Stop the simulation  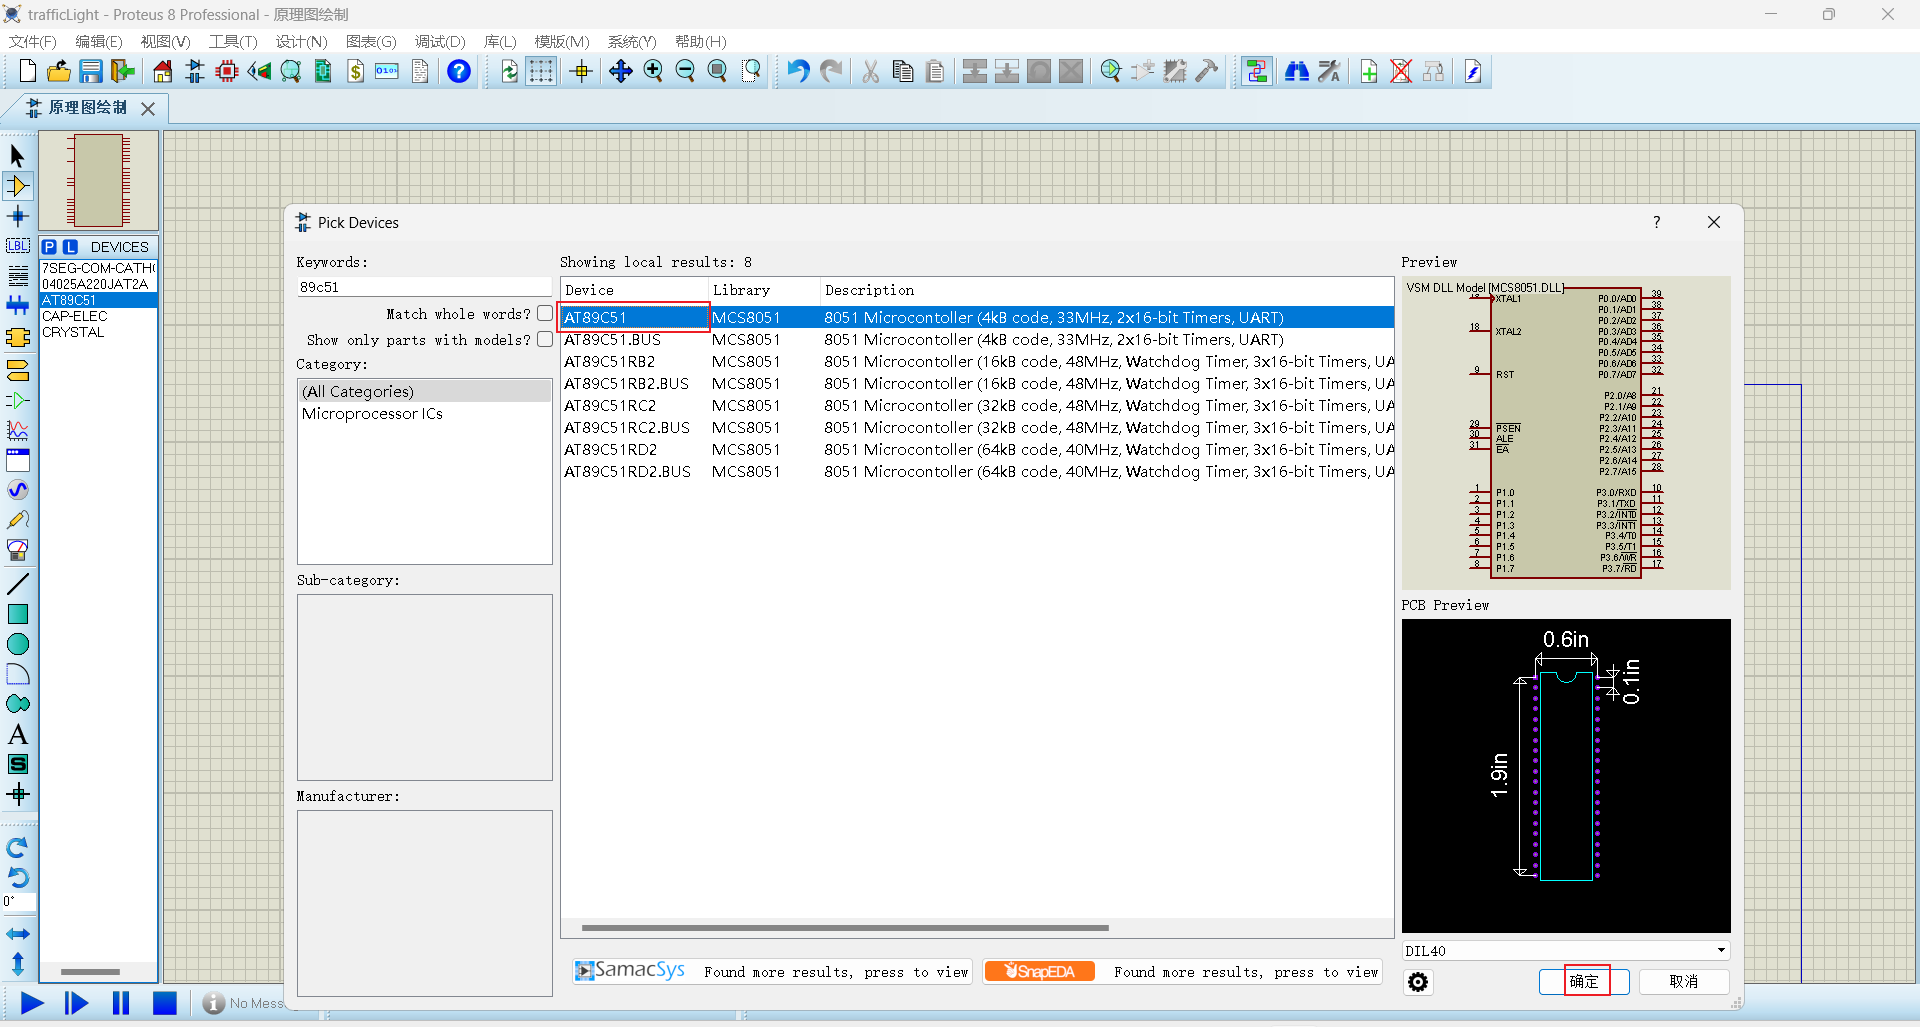click(x=165, y=1003)
